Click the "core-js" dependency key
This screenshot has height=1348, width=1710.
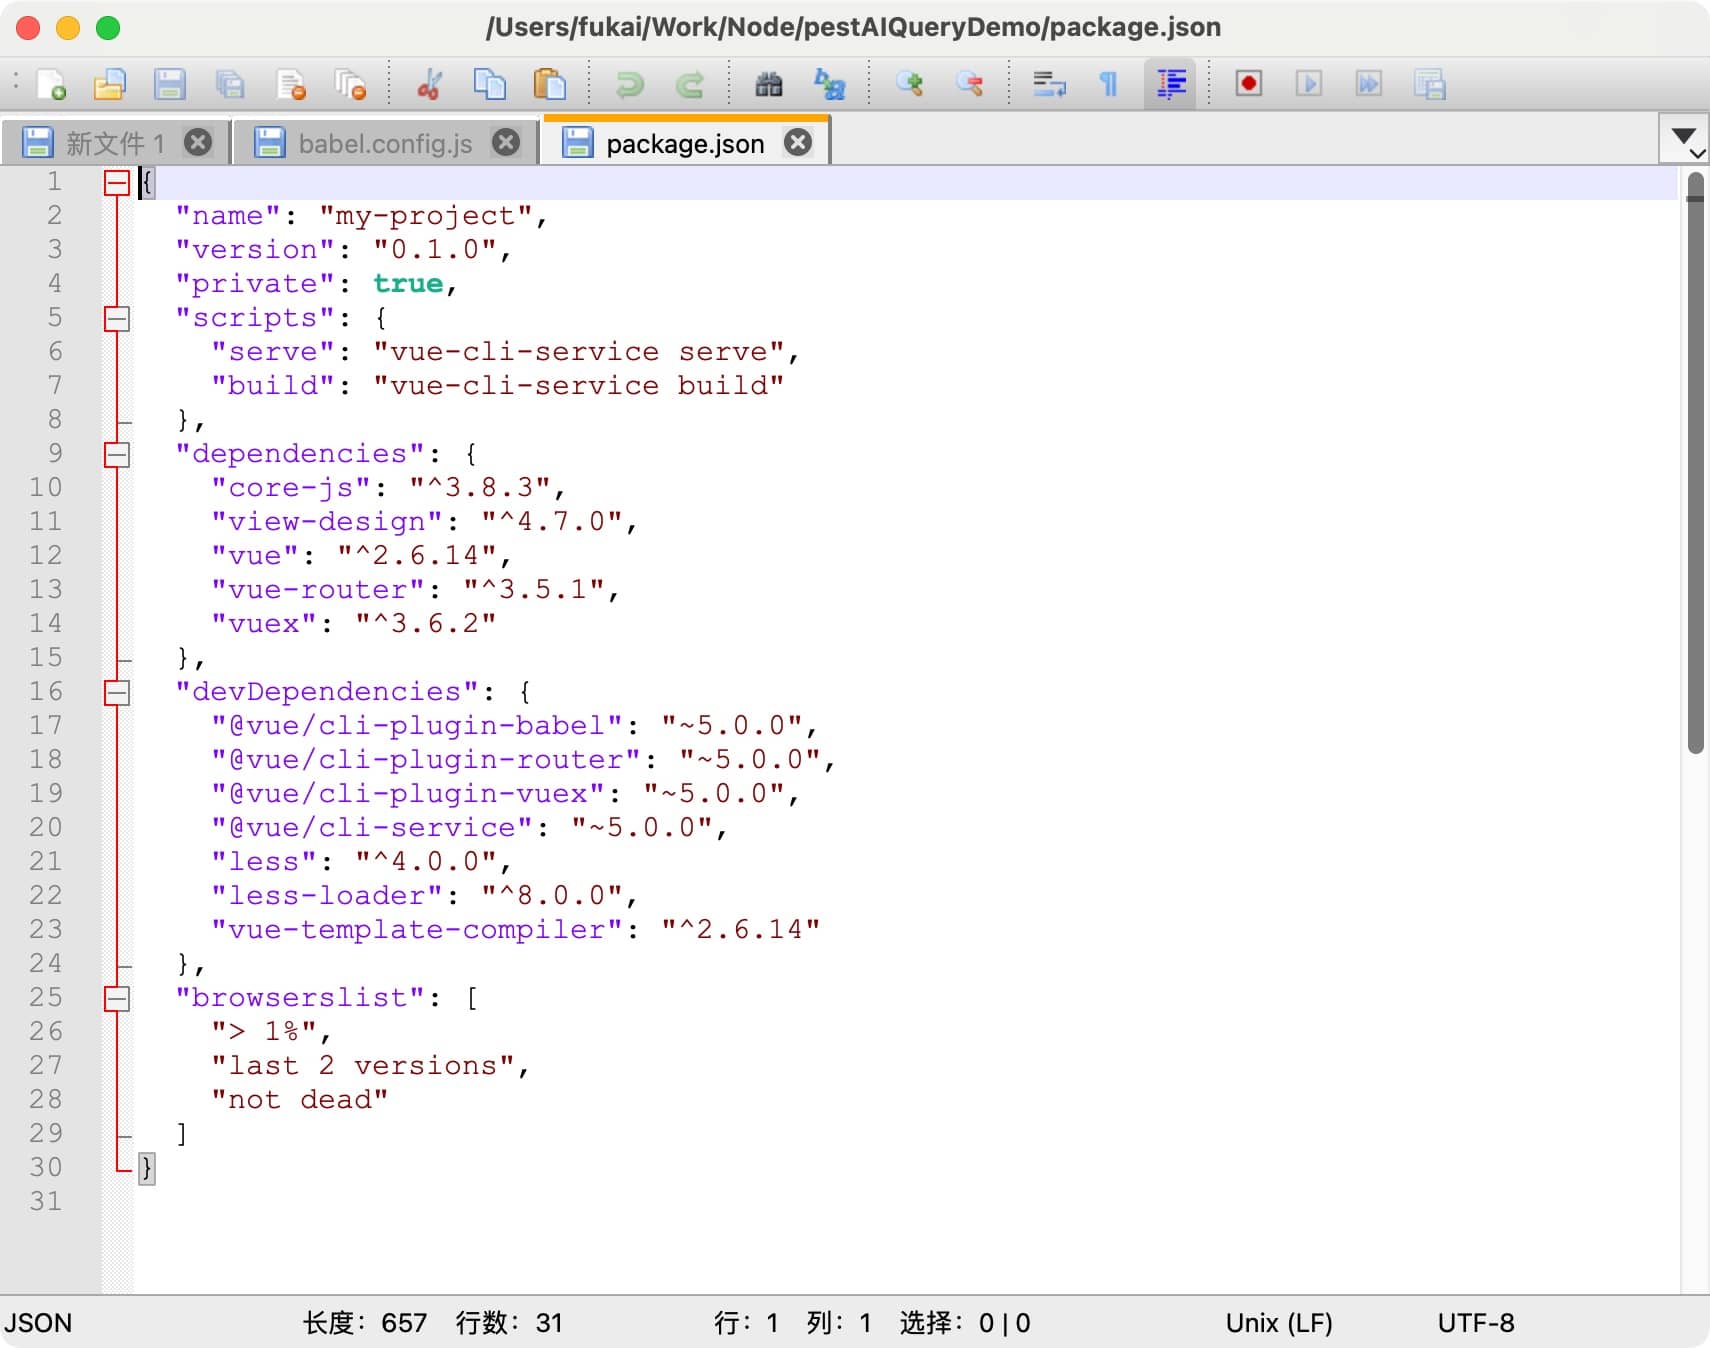click(291, 488)
